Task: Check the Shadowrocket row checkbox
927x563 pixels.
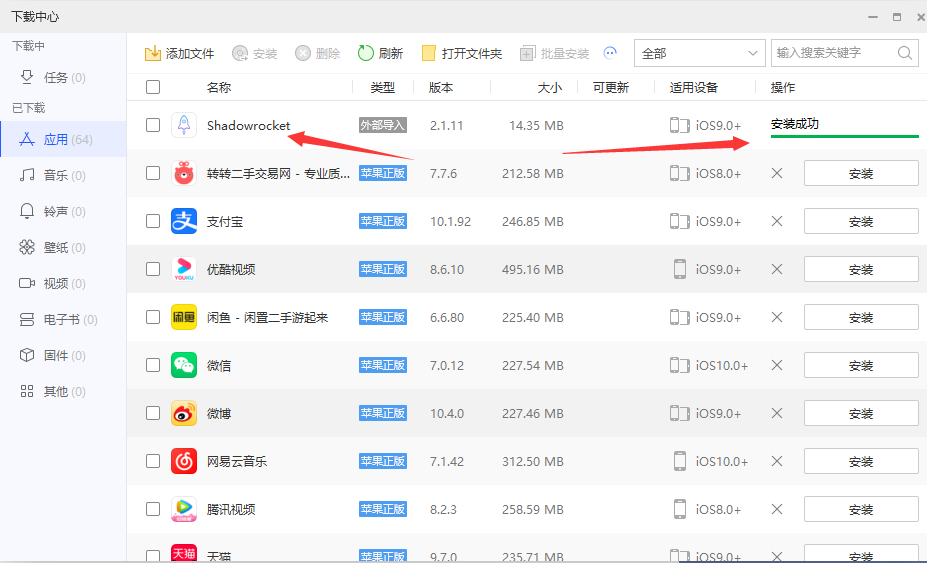Action: [153, 125]
